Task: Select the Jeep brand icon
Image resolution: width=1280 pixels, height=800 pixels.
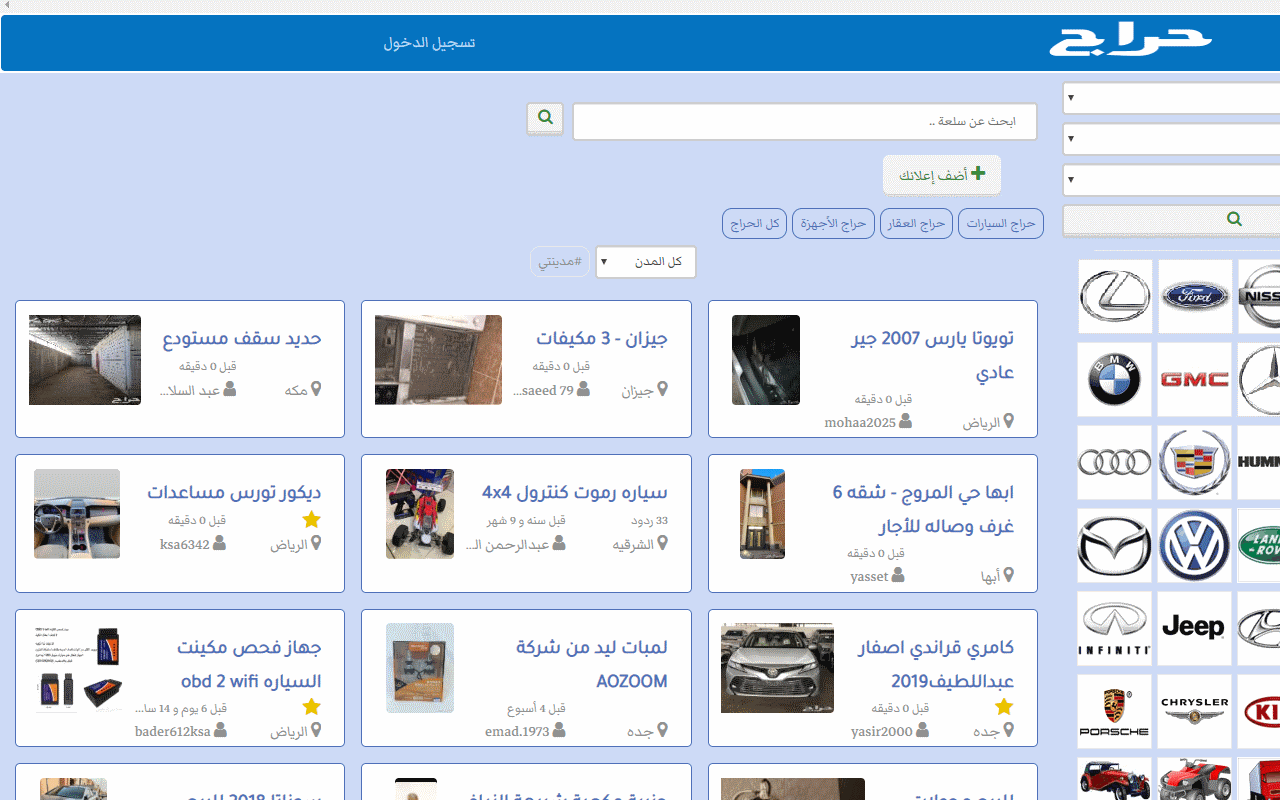Action: pyautogui.click(x=1194, y=628)
